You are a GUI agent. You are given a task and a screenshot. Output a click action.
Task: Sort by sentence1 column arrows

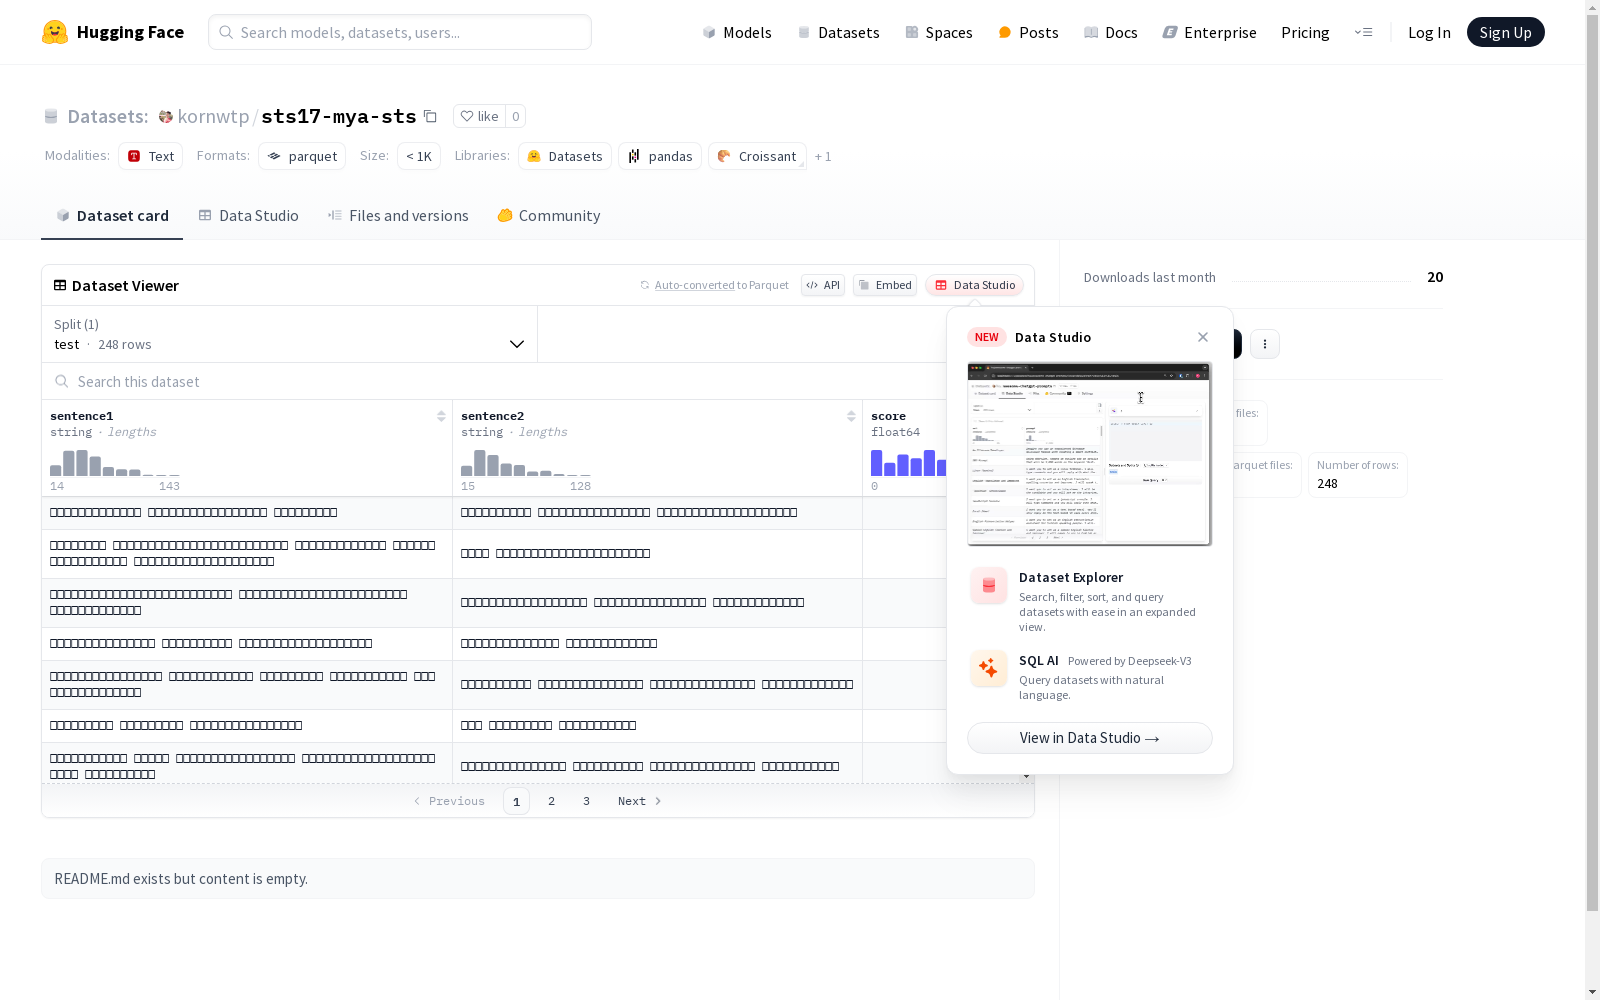click(x=441, y=416)
